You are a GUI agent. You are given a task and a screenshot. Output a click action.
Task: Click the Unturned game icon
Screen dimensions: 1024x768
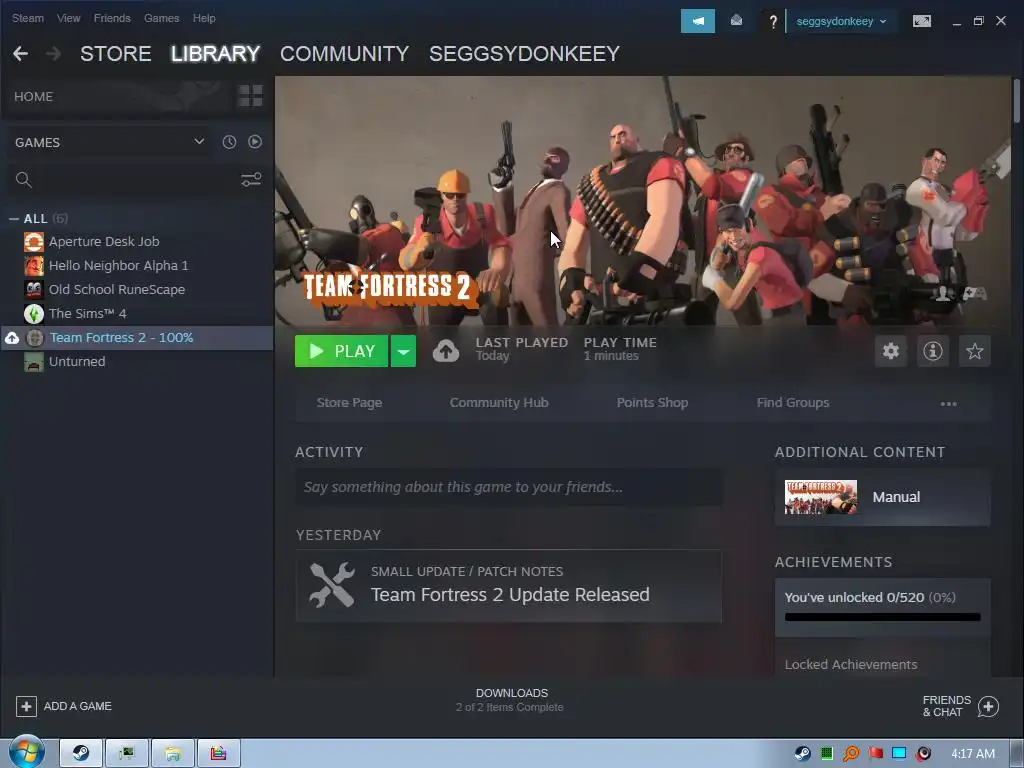tap(34, 362)
